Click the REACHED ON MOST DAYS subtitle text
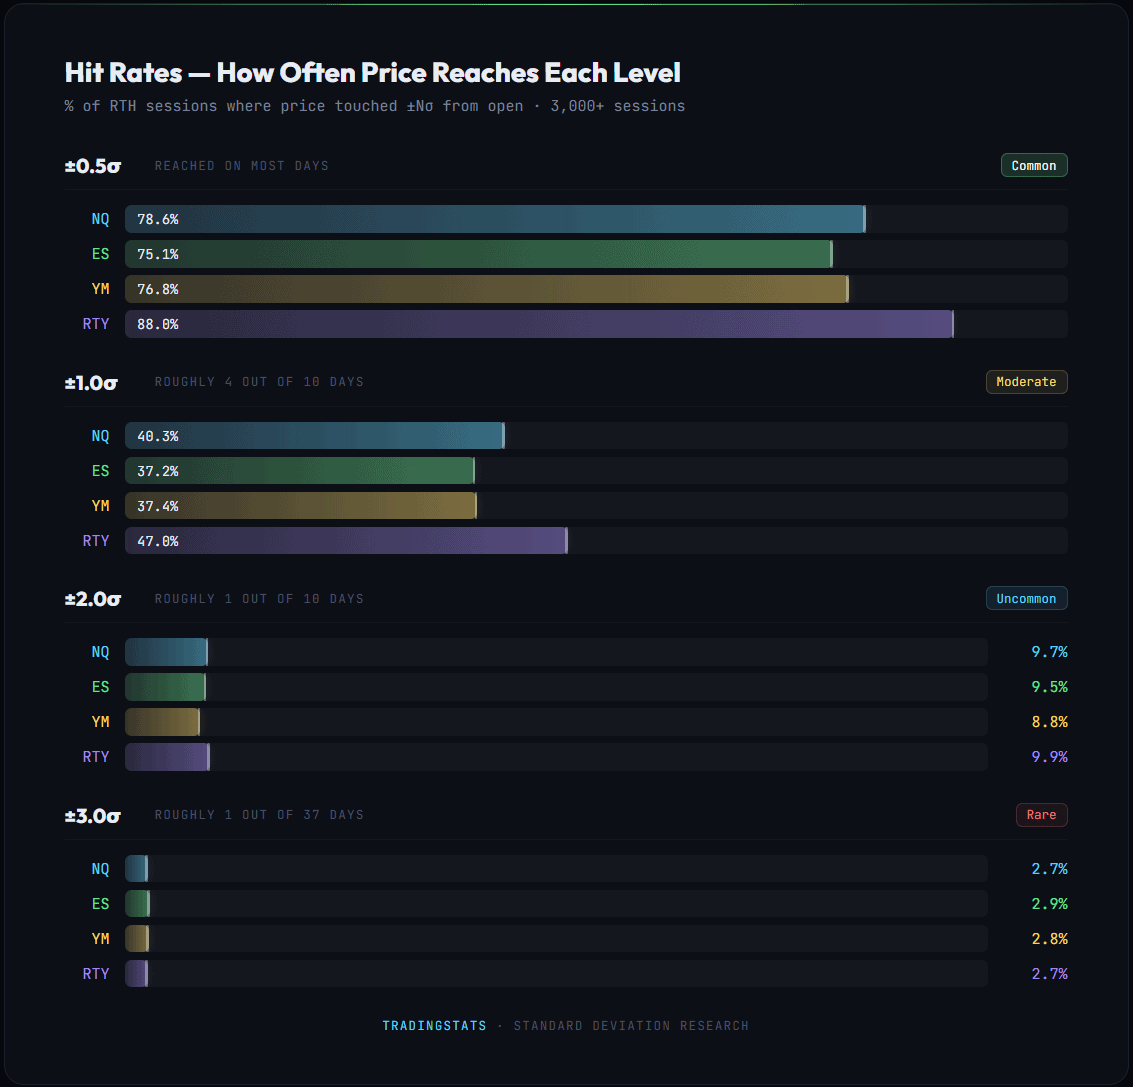Screen dimensions: 1133x1087 click(x=241, y=166)
